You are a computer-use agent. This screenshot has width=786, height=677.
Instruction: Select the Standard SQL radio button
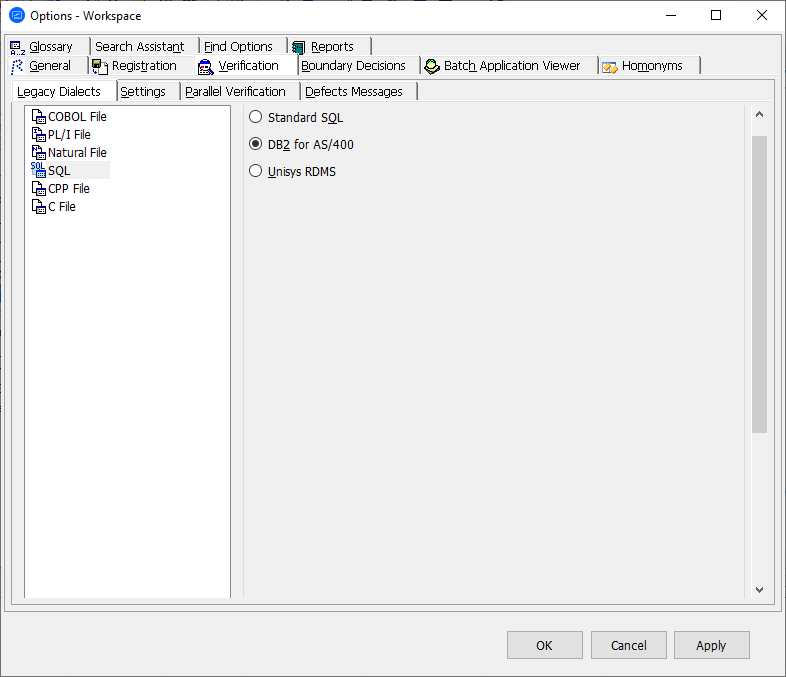(256, 118)
